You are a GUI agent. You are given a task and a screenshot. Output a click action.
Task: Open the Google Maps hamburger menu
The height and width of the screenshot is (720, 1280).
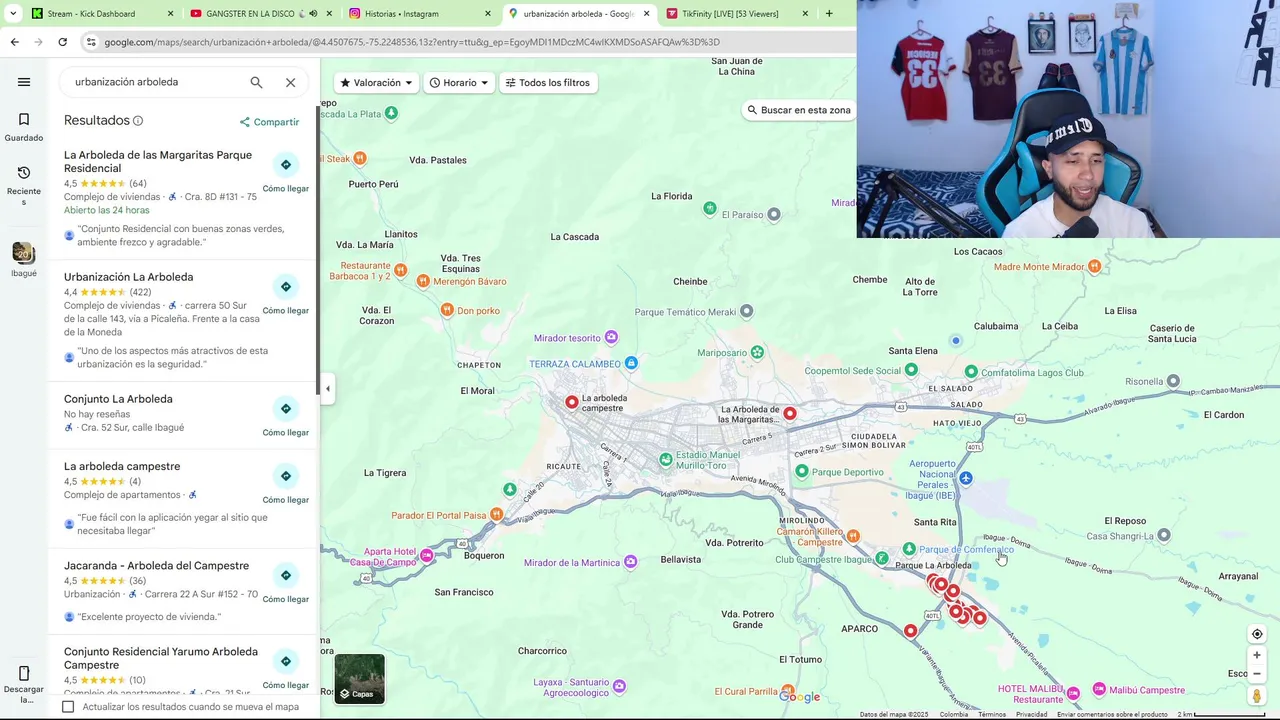point(24,82)
